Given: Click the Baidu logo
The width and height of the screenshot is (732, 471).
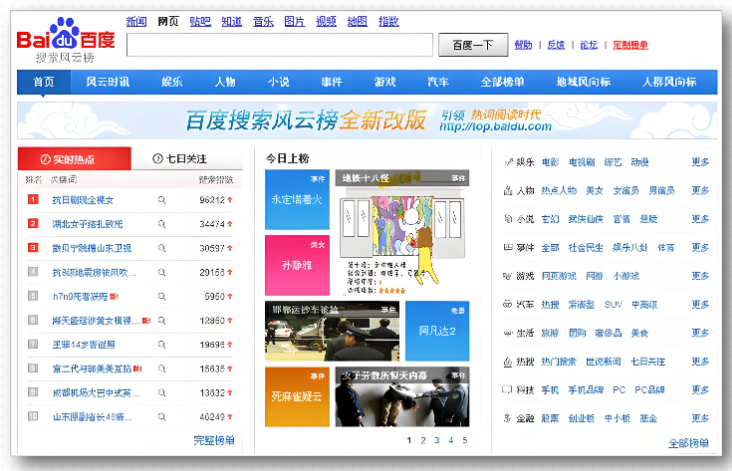Looking at the screenshot, I should click(x=65, y=40).
